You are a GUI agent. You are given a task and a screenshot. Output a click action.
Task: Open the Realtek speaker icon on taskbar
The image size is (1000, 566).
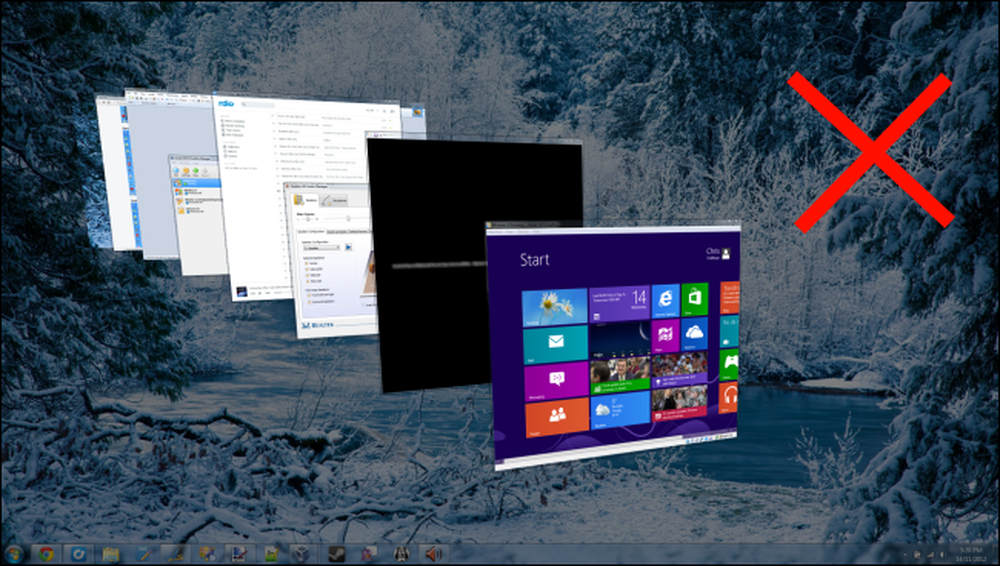point(433,553)
